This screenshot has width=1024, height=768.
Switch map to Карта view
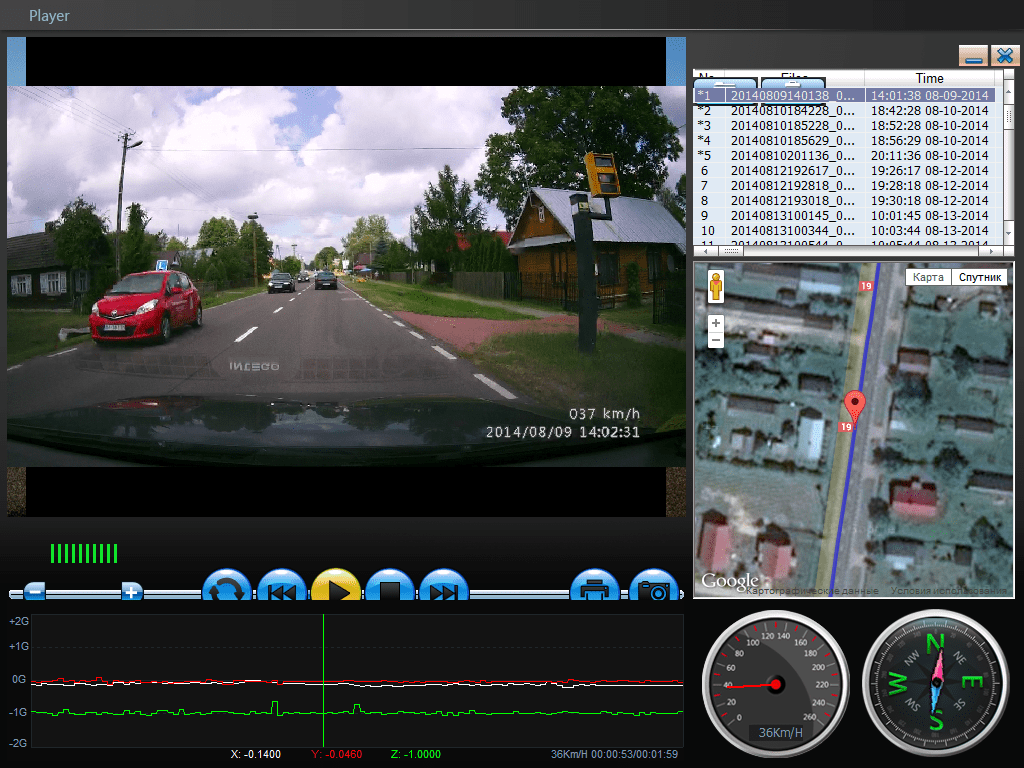[927, 277]
